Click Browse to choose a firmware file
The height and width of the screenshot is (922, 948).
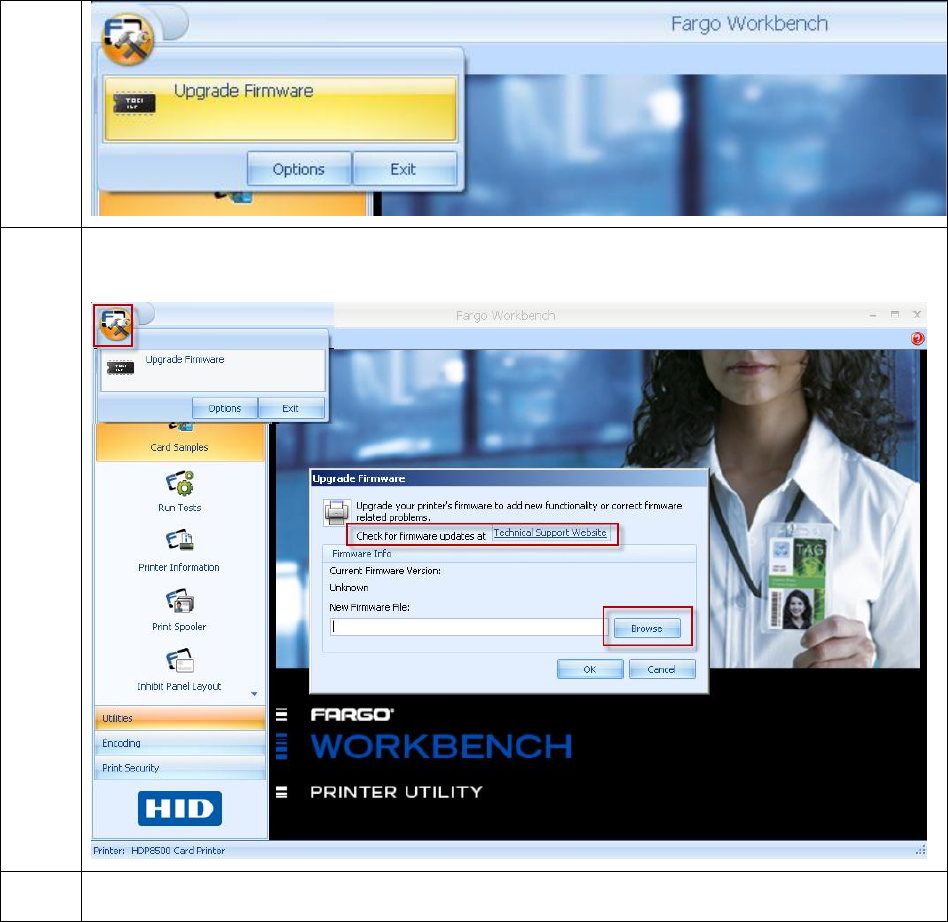tap(647, 628)
